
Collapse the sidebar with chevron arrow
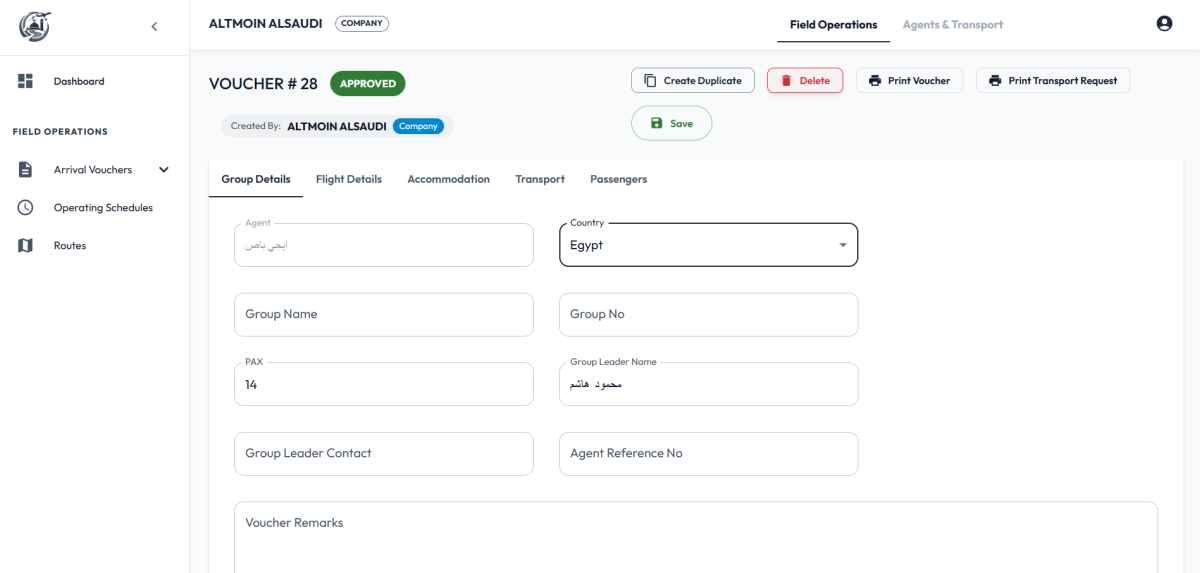(x=154, y=27)
